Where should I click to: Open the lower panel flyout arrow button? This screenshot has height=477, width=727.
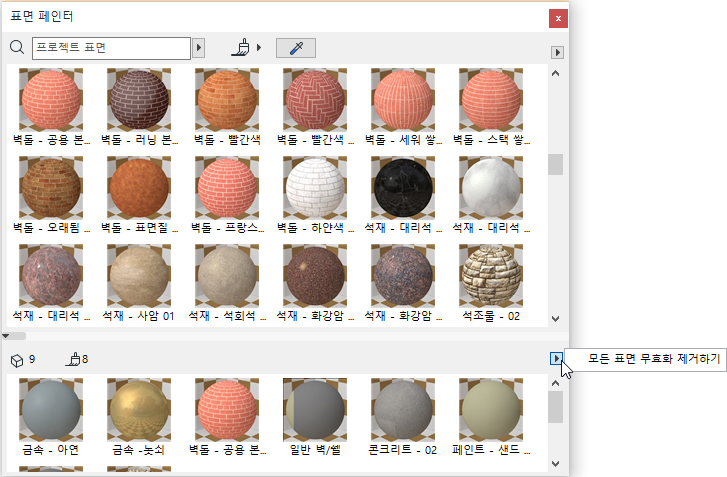(x=556, y=359)
